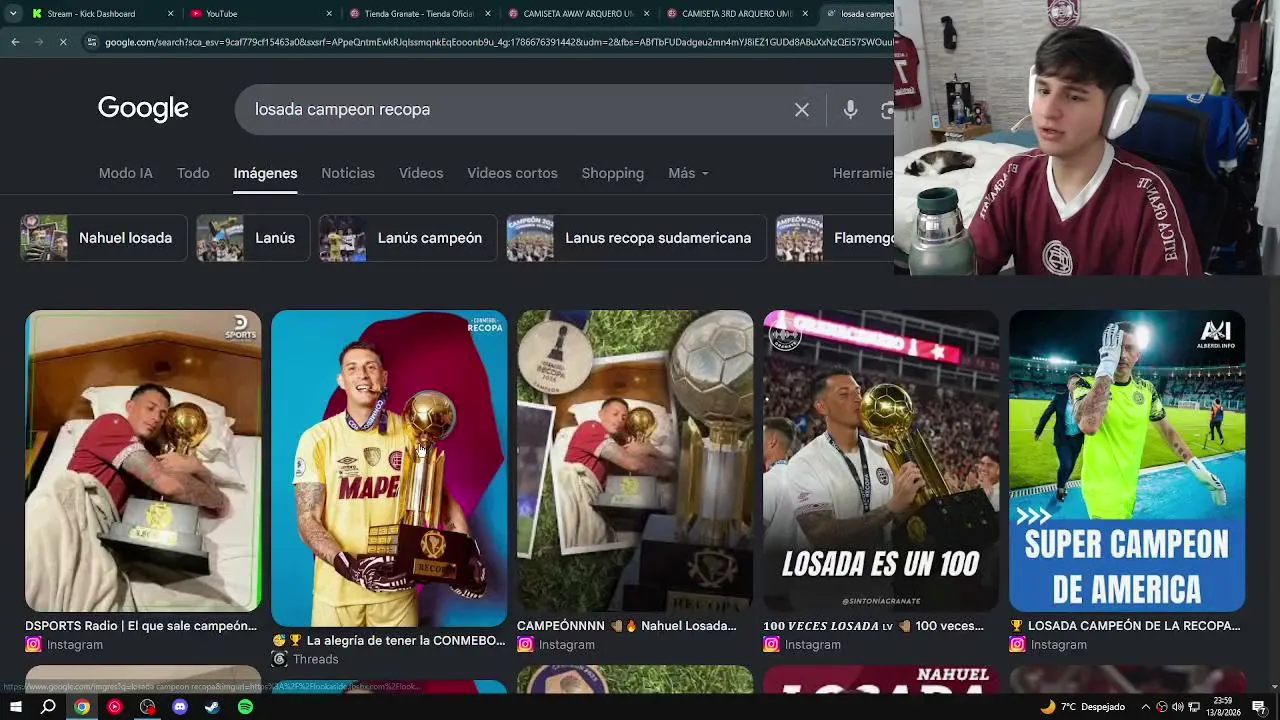The image size is (1280, 720).
Task: Open the DSPORTS Radio result title link
Action: [x=141, y=626]
